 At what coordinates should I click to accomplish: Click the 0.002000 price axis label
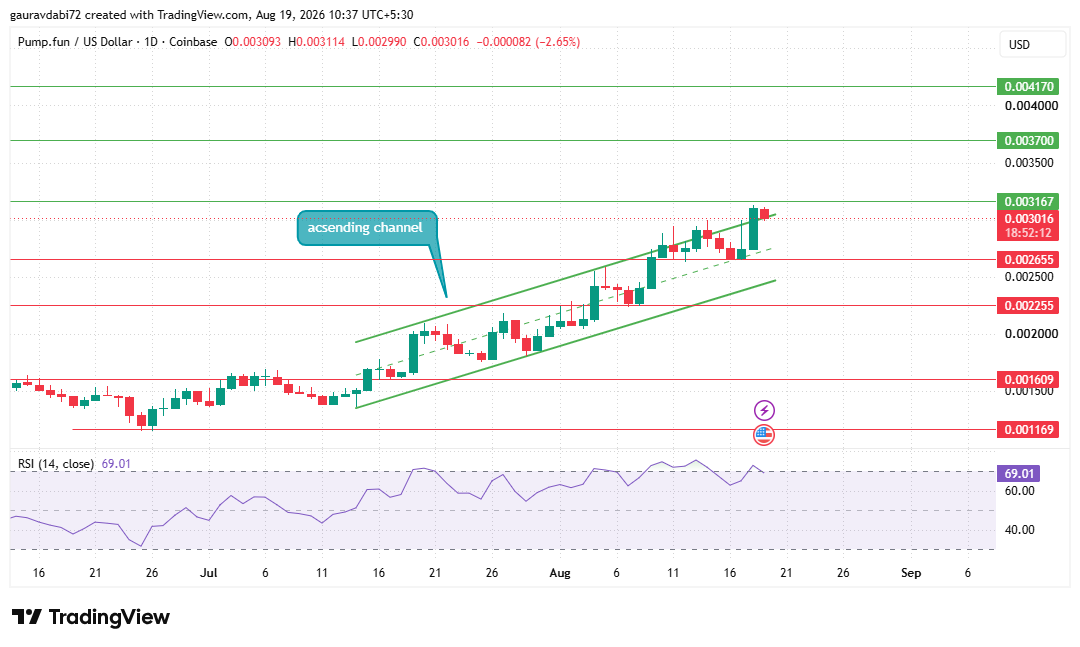[x=1031, y=334]
